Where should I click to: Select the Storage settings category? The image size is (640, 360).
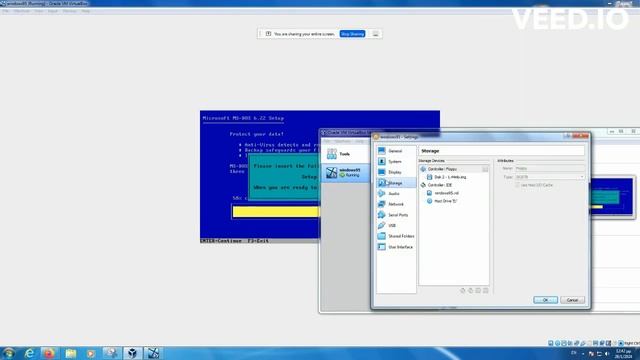coord(395,183)
